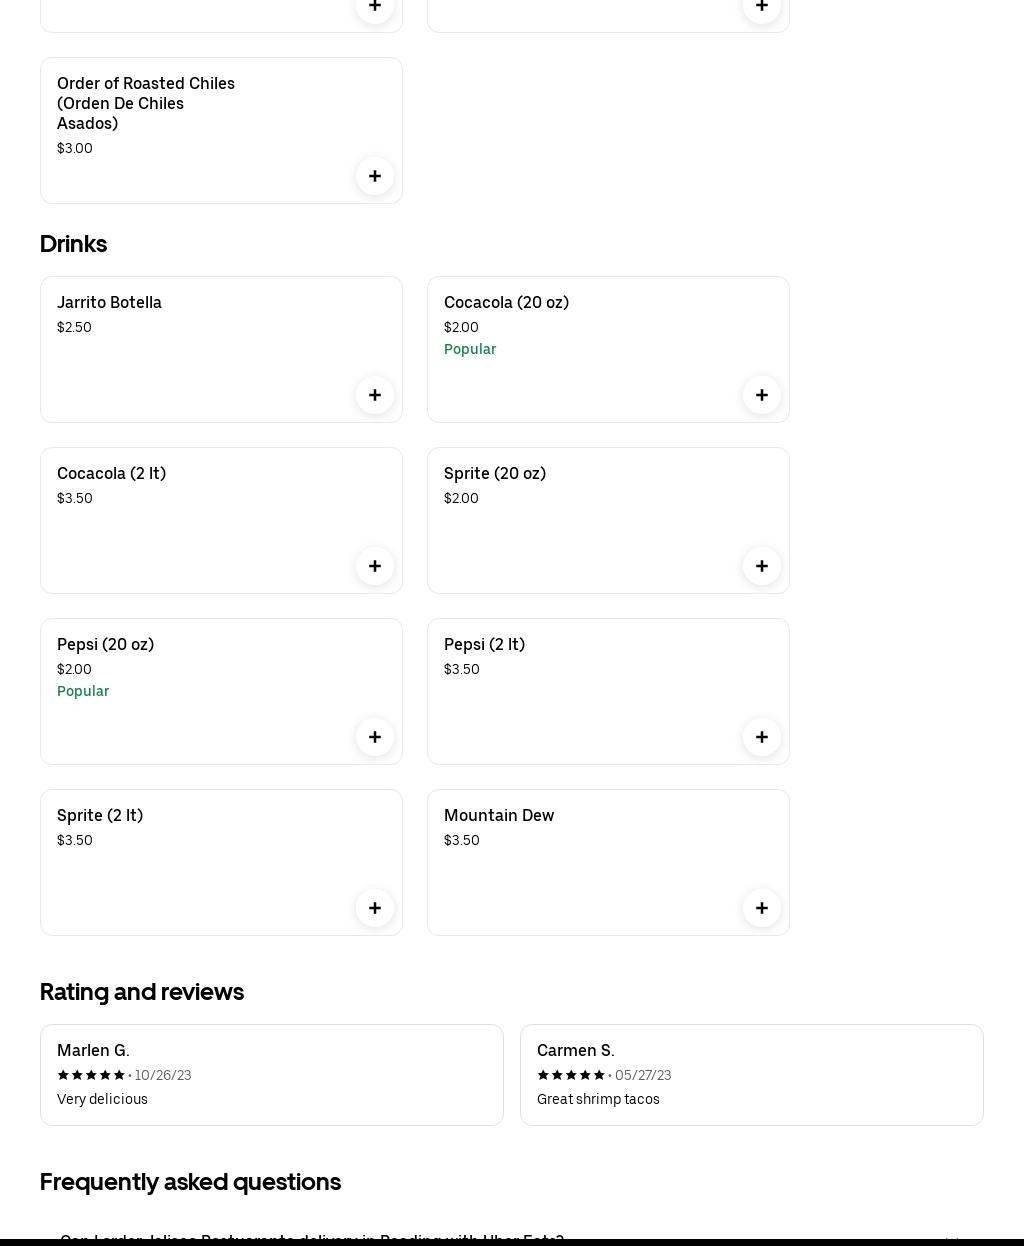Click the Drinks section heading

pyautogui.click(x=73, y=244)
